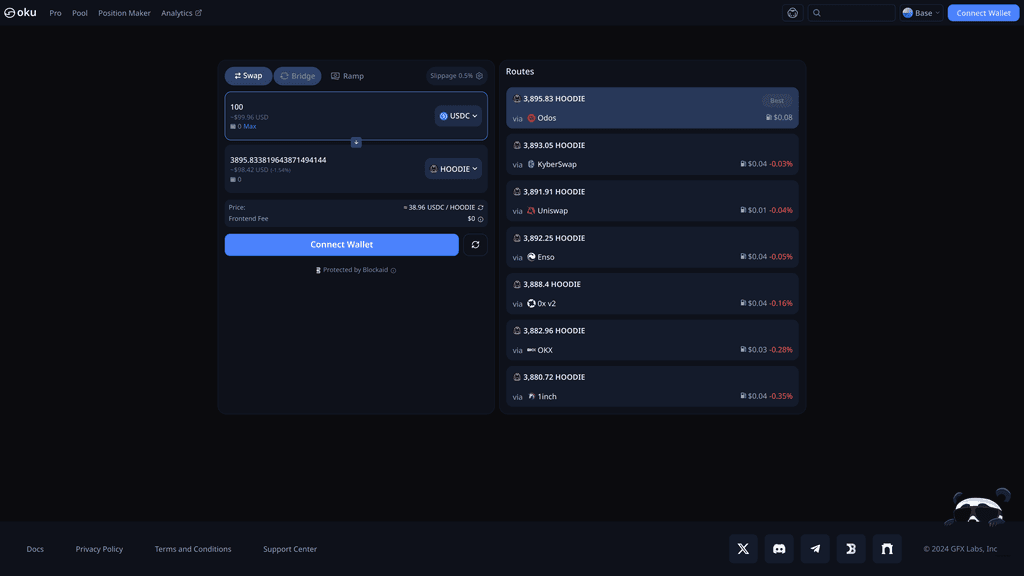Click the $0.08 gas cost on Odos
The image size is (1024, 576).
[x=779, y=118]
